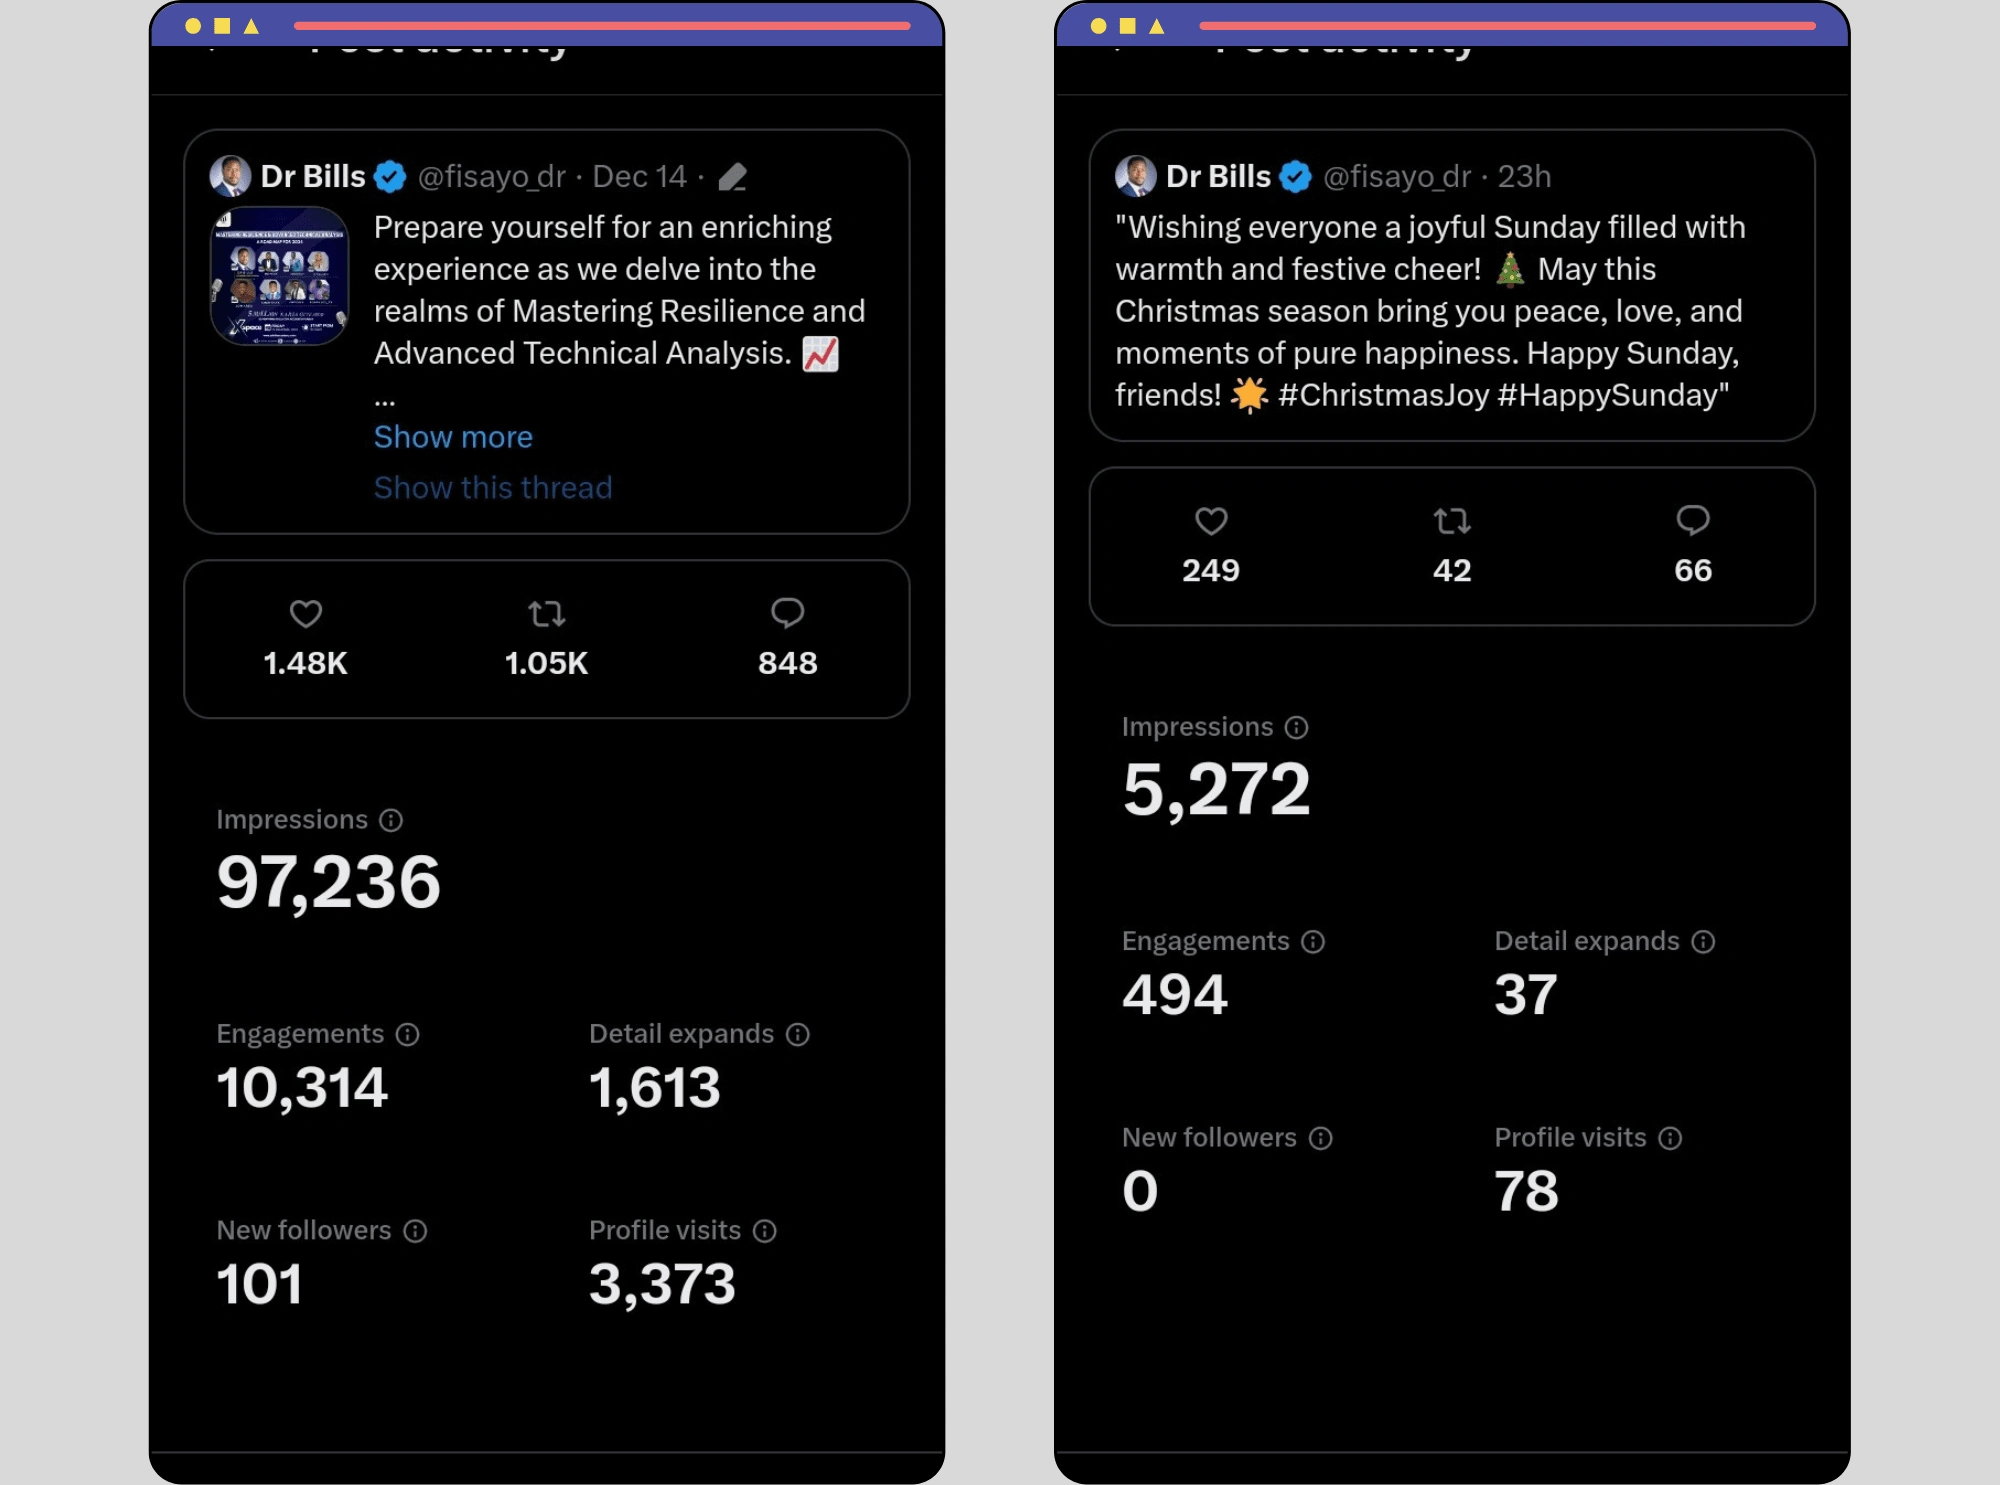This screenshot has width=2000, height=1485.
Task: Click the reply/comment icon on left post
Action: coord(788,615)
